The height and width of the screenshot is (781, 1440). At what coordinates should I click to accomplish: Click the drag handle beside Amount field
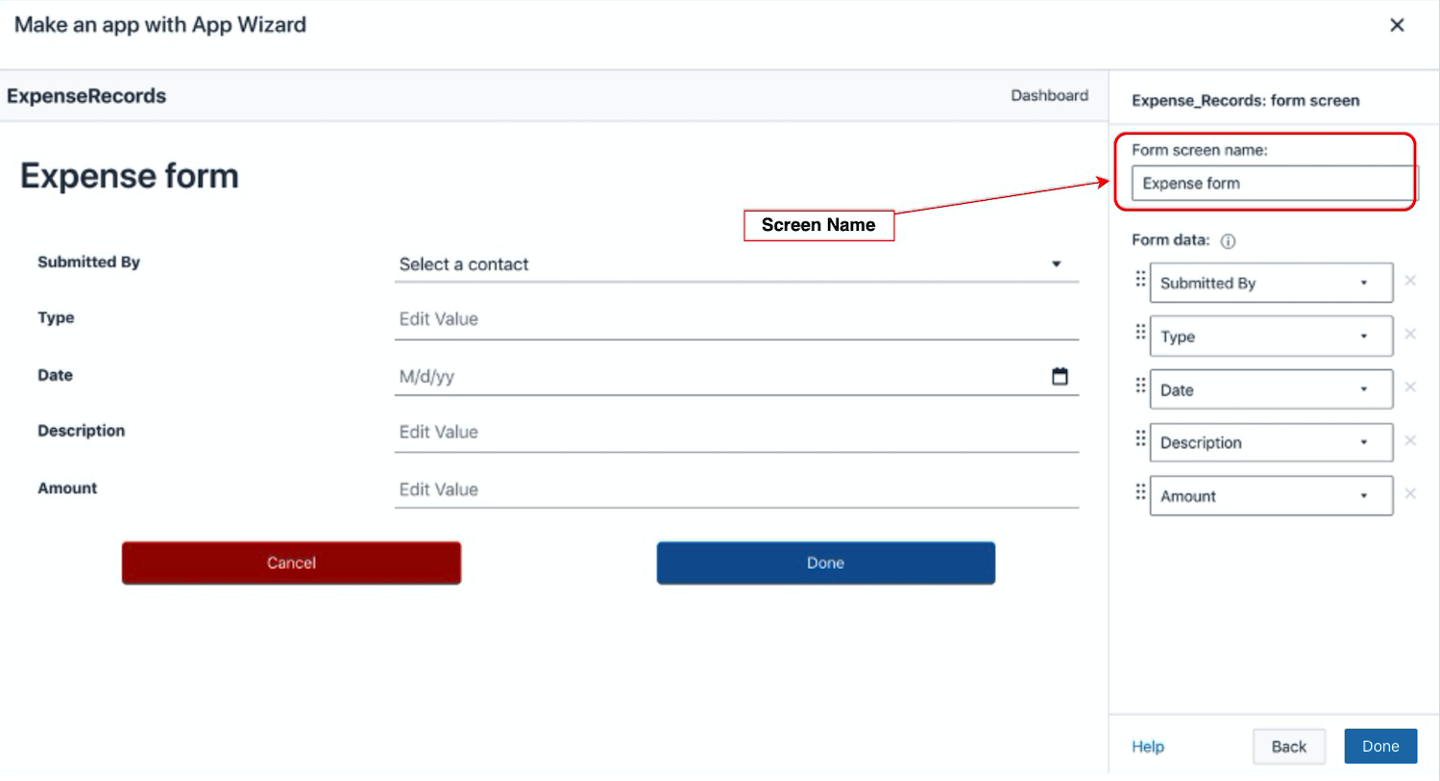(1140, 491)
